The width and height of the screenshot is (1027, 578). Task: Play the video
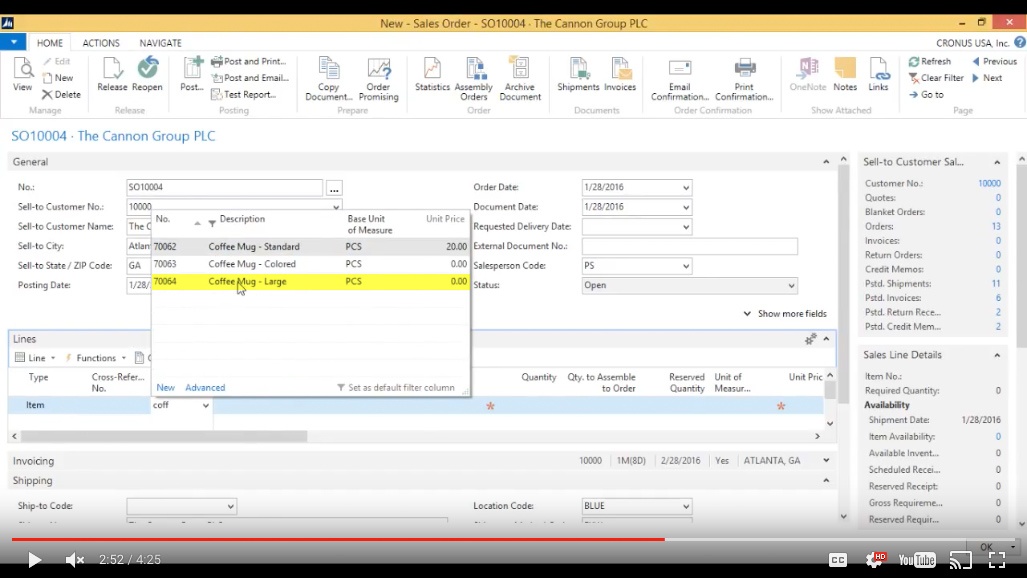click(34, 560)
